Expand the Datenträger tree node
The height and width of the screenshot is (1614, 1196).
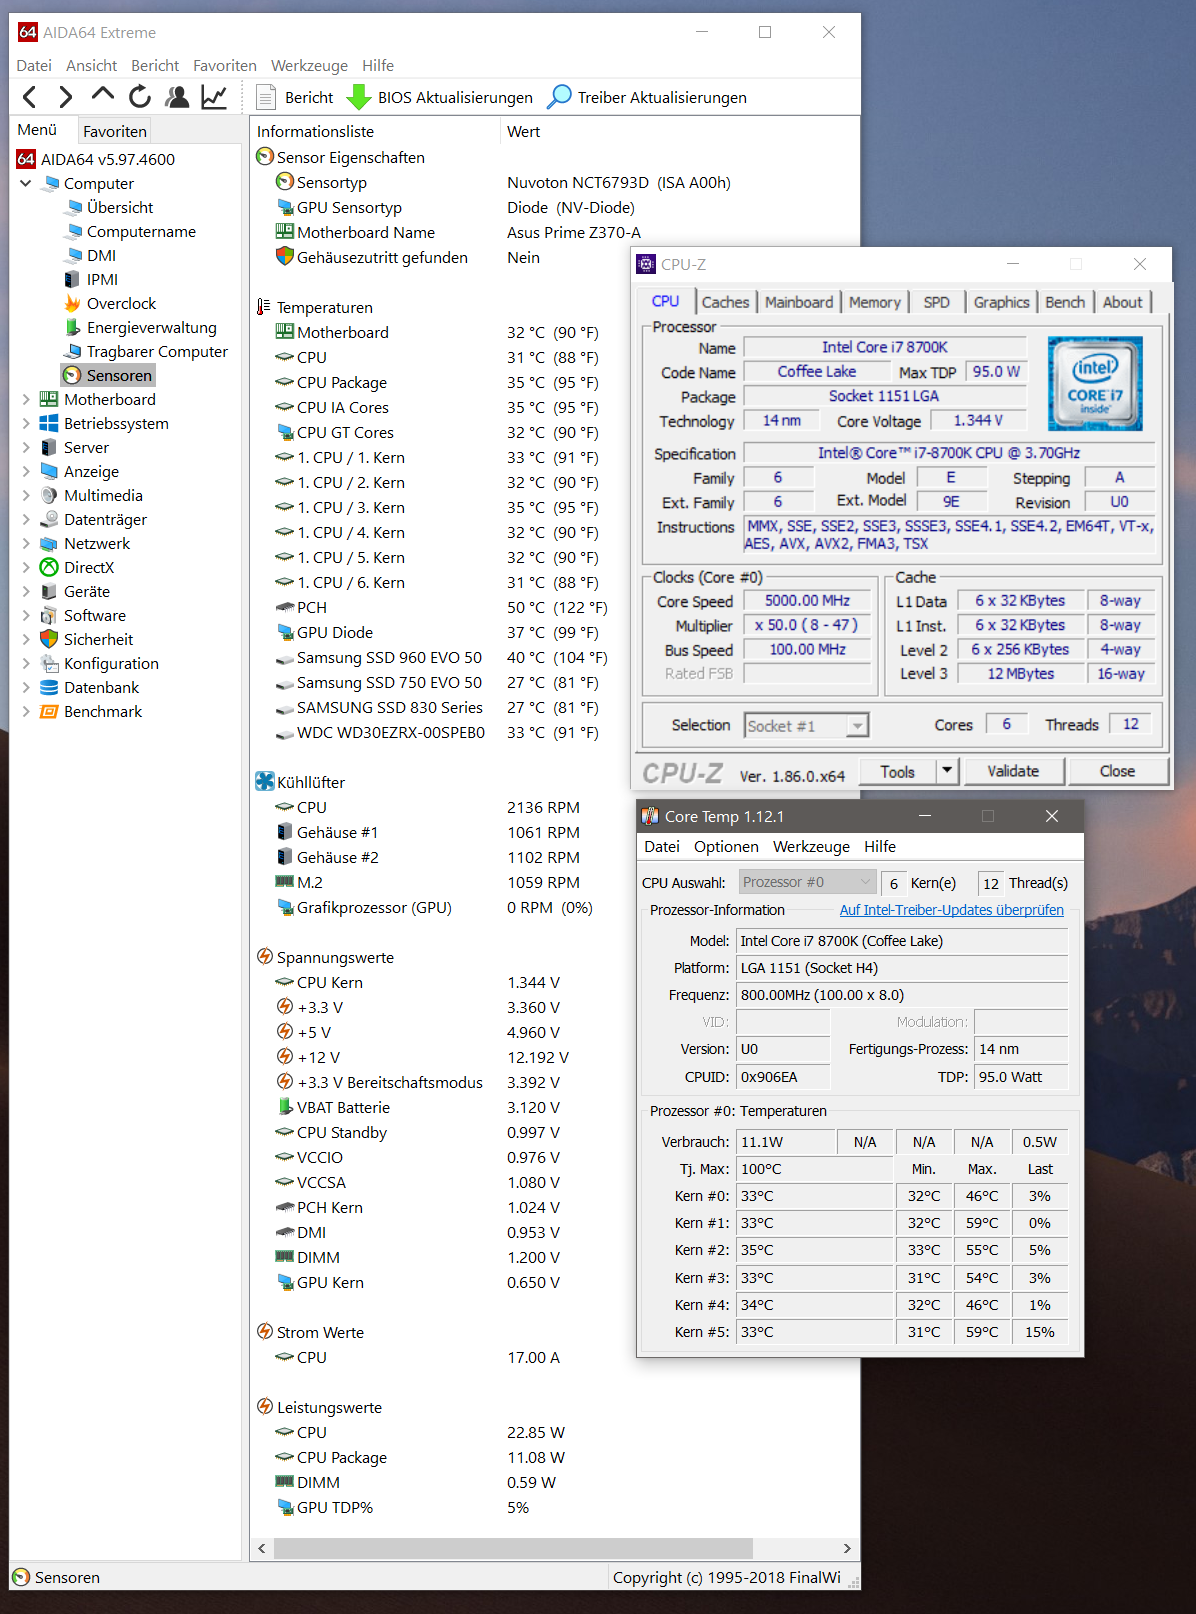[25, 519]
